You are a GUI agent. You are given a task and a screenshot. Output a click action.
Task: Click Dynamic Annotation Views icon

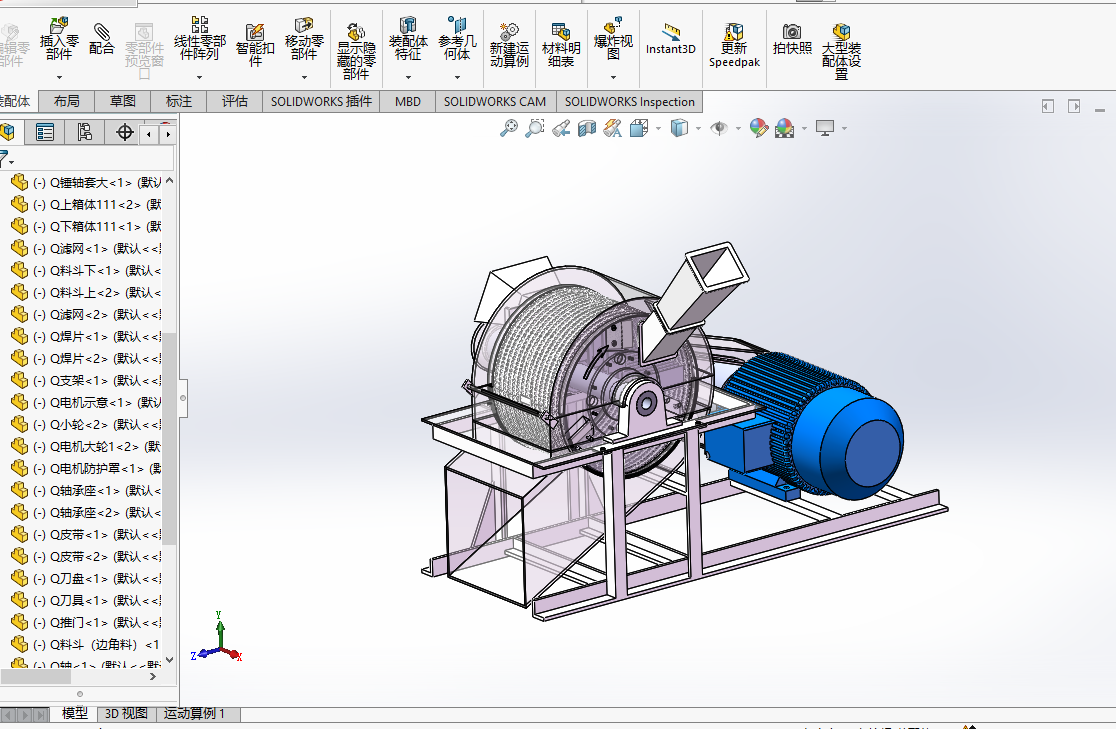tap(613, 128)
